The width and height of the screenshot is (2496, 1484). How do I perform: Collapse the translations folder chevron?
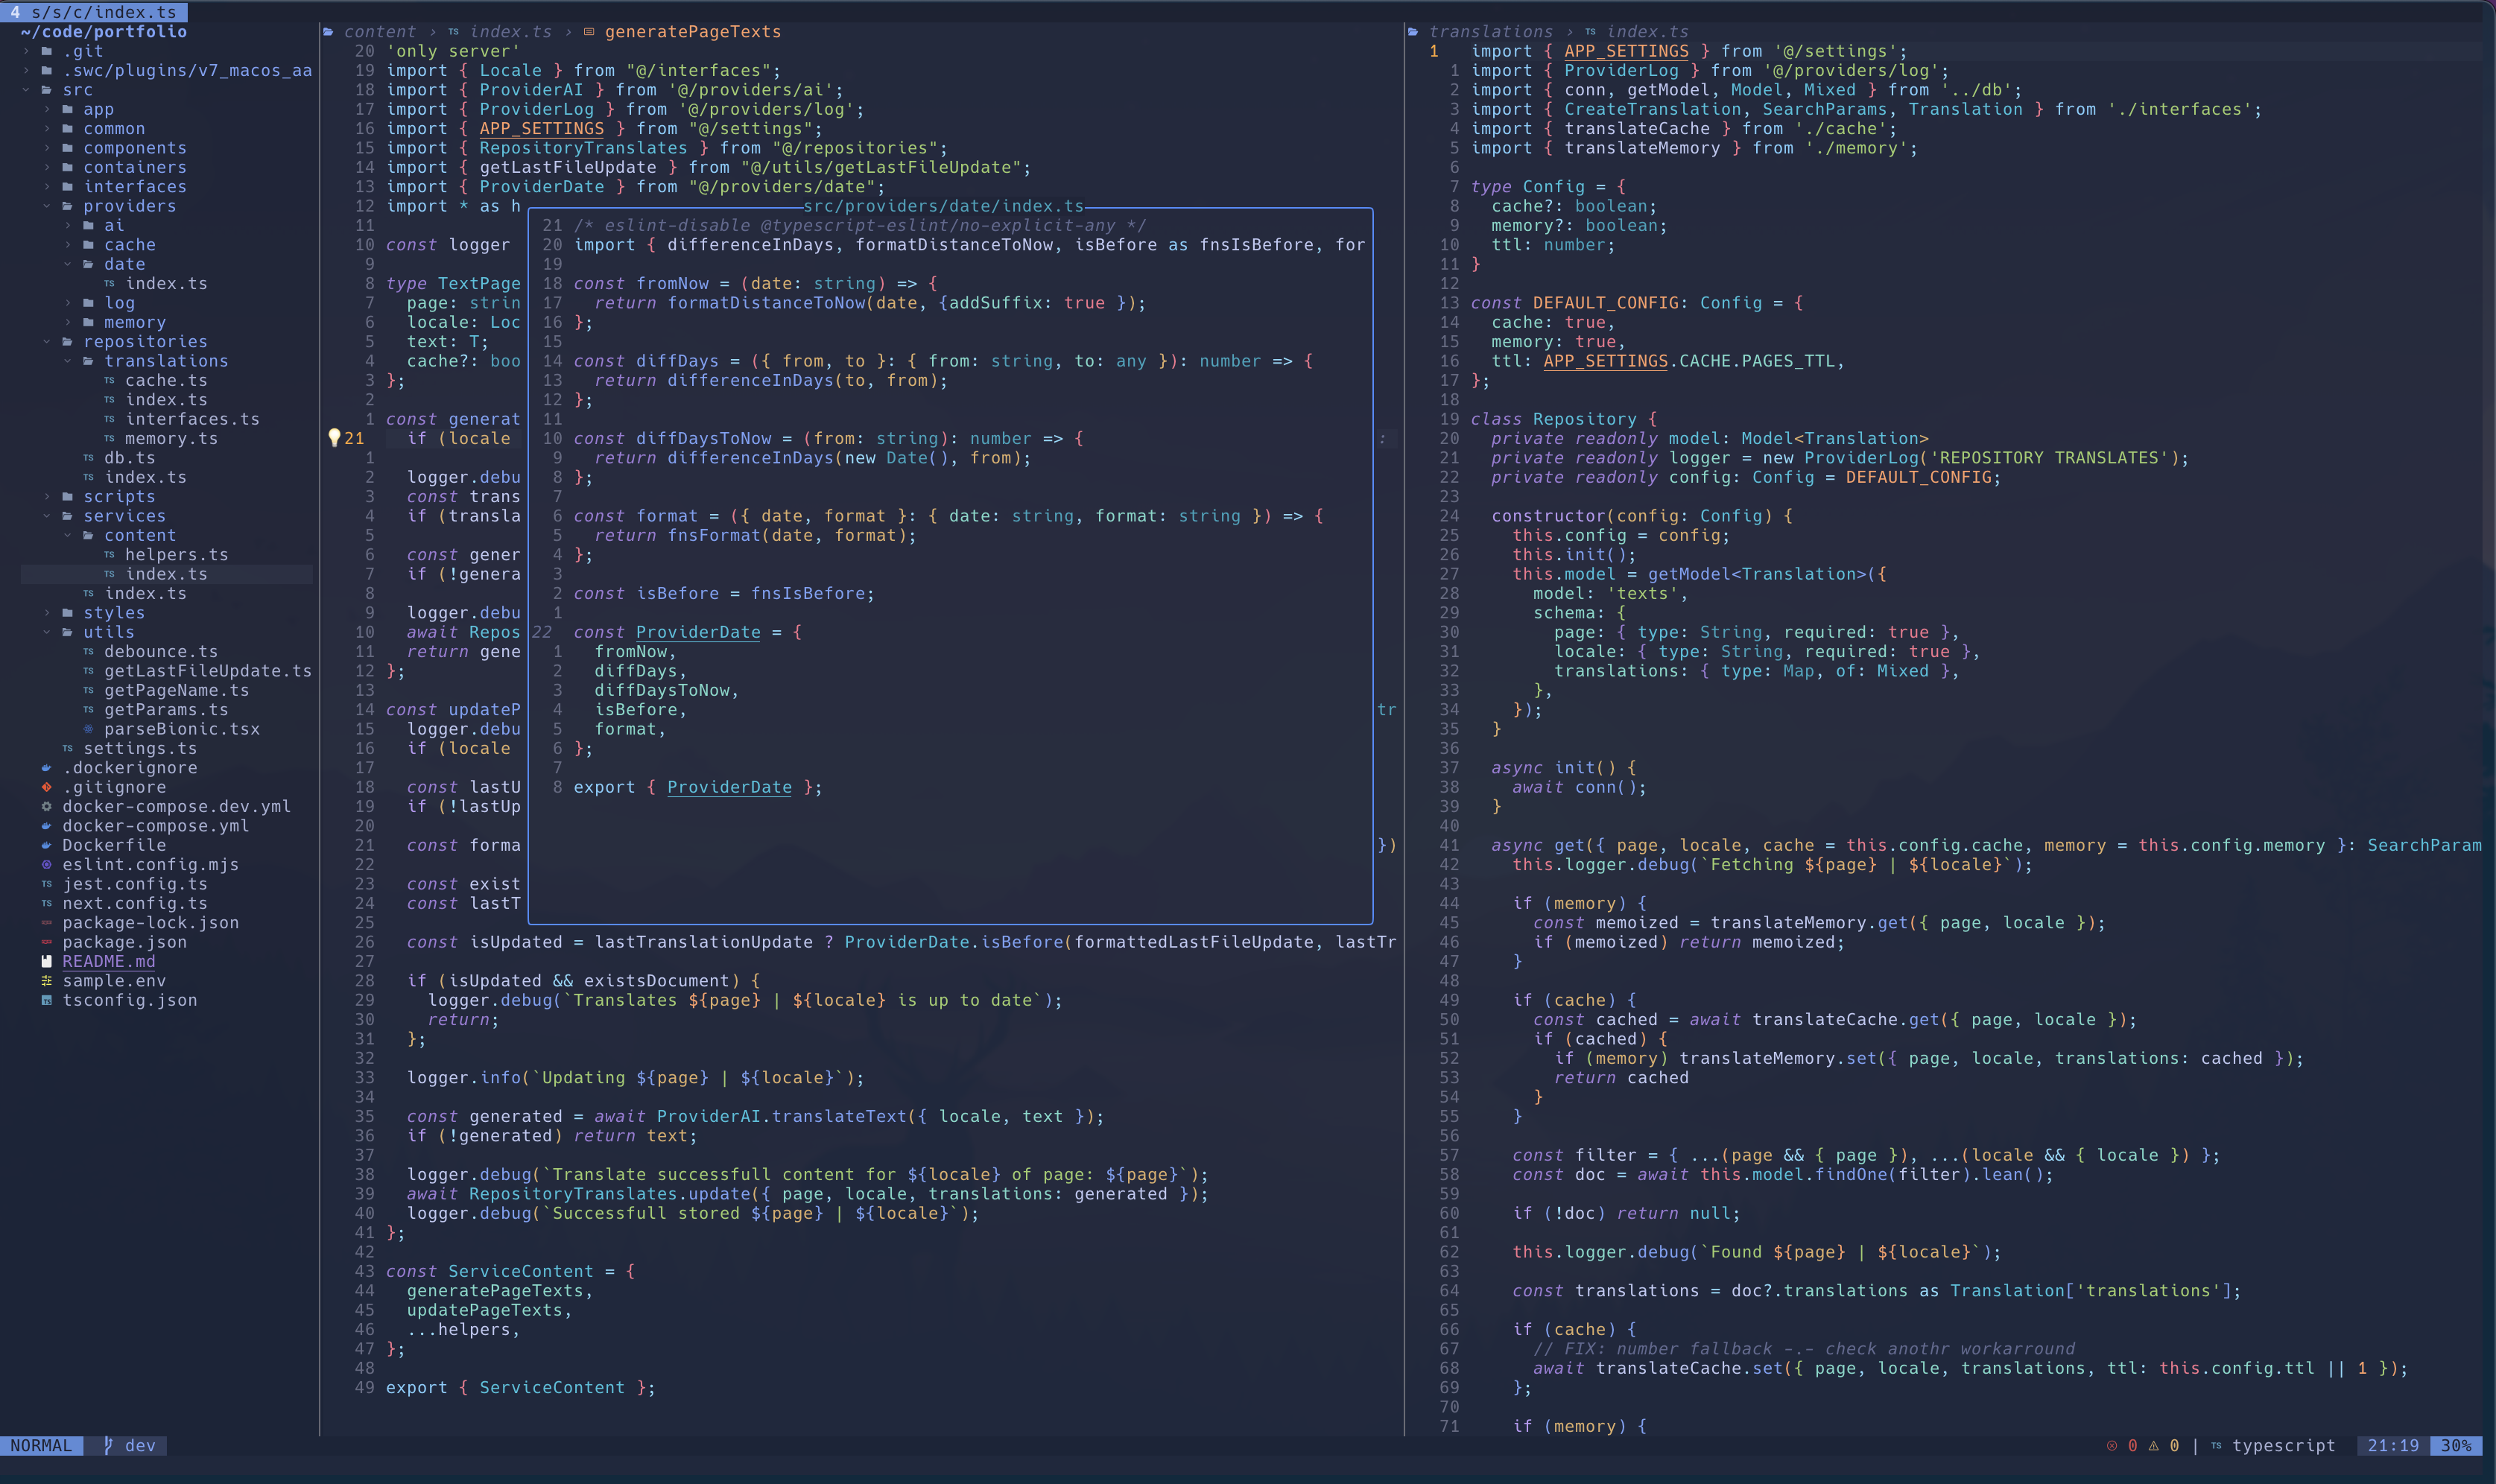68,361
